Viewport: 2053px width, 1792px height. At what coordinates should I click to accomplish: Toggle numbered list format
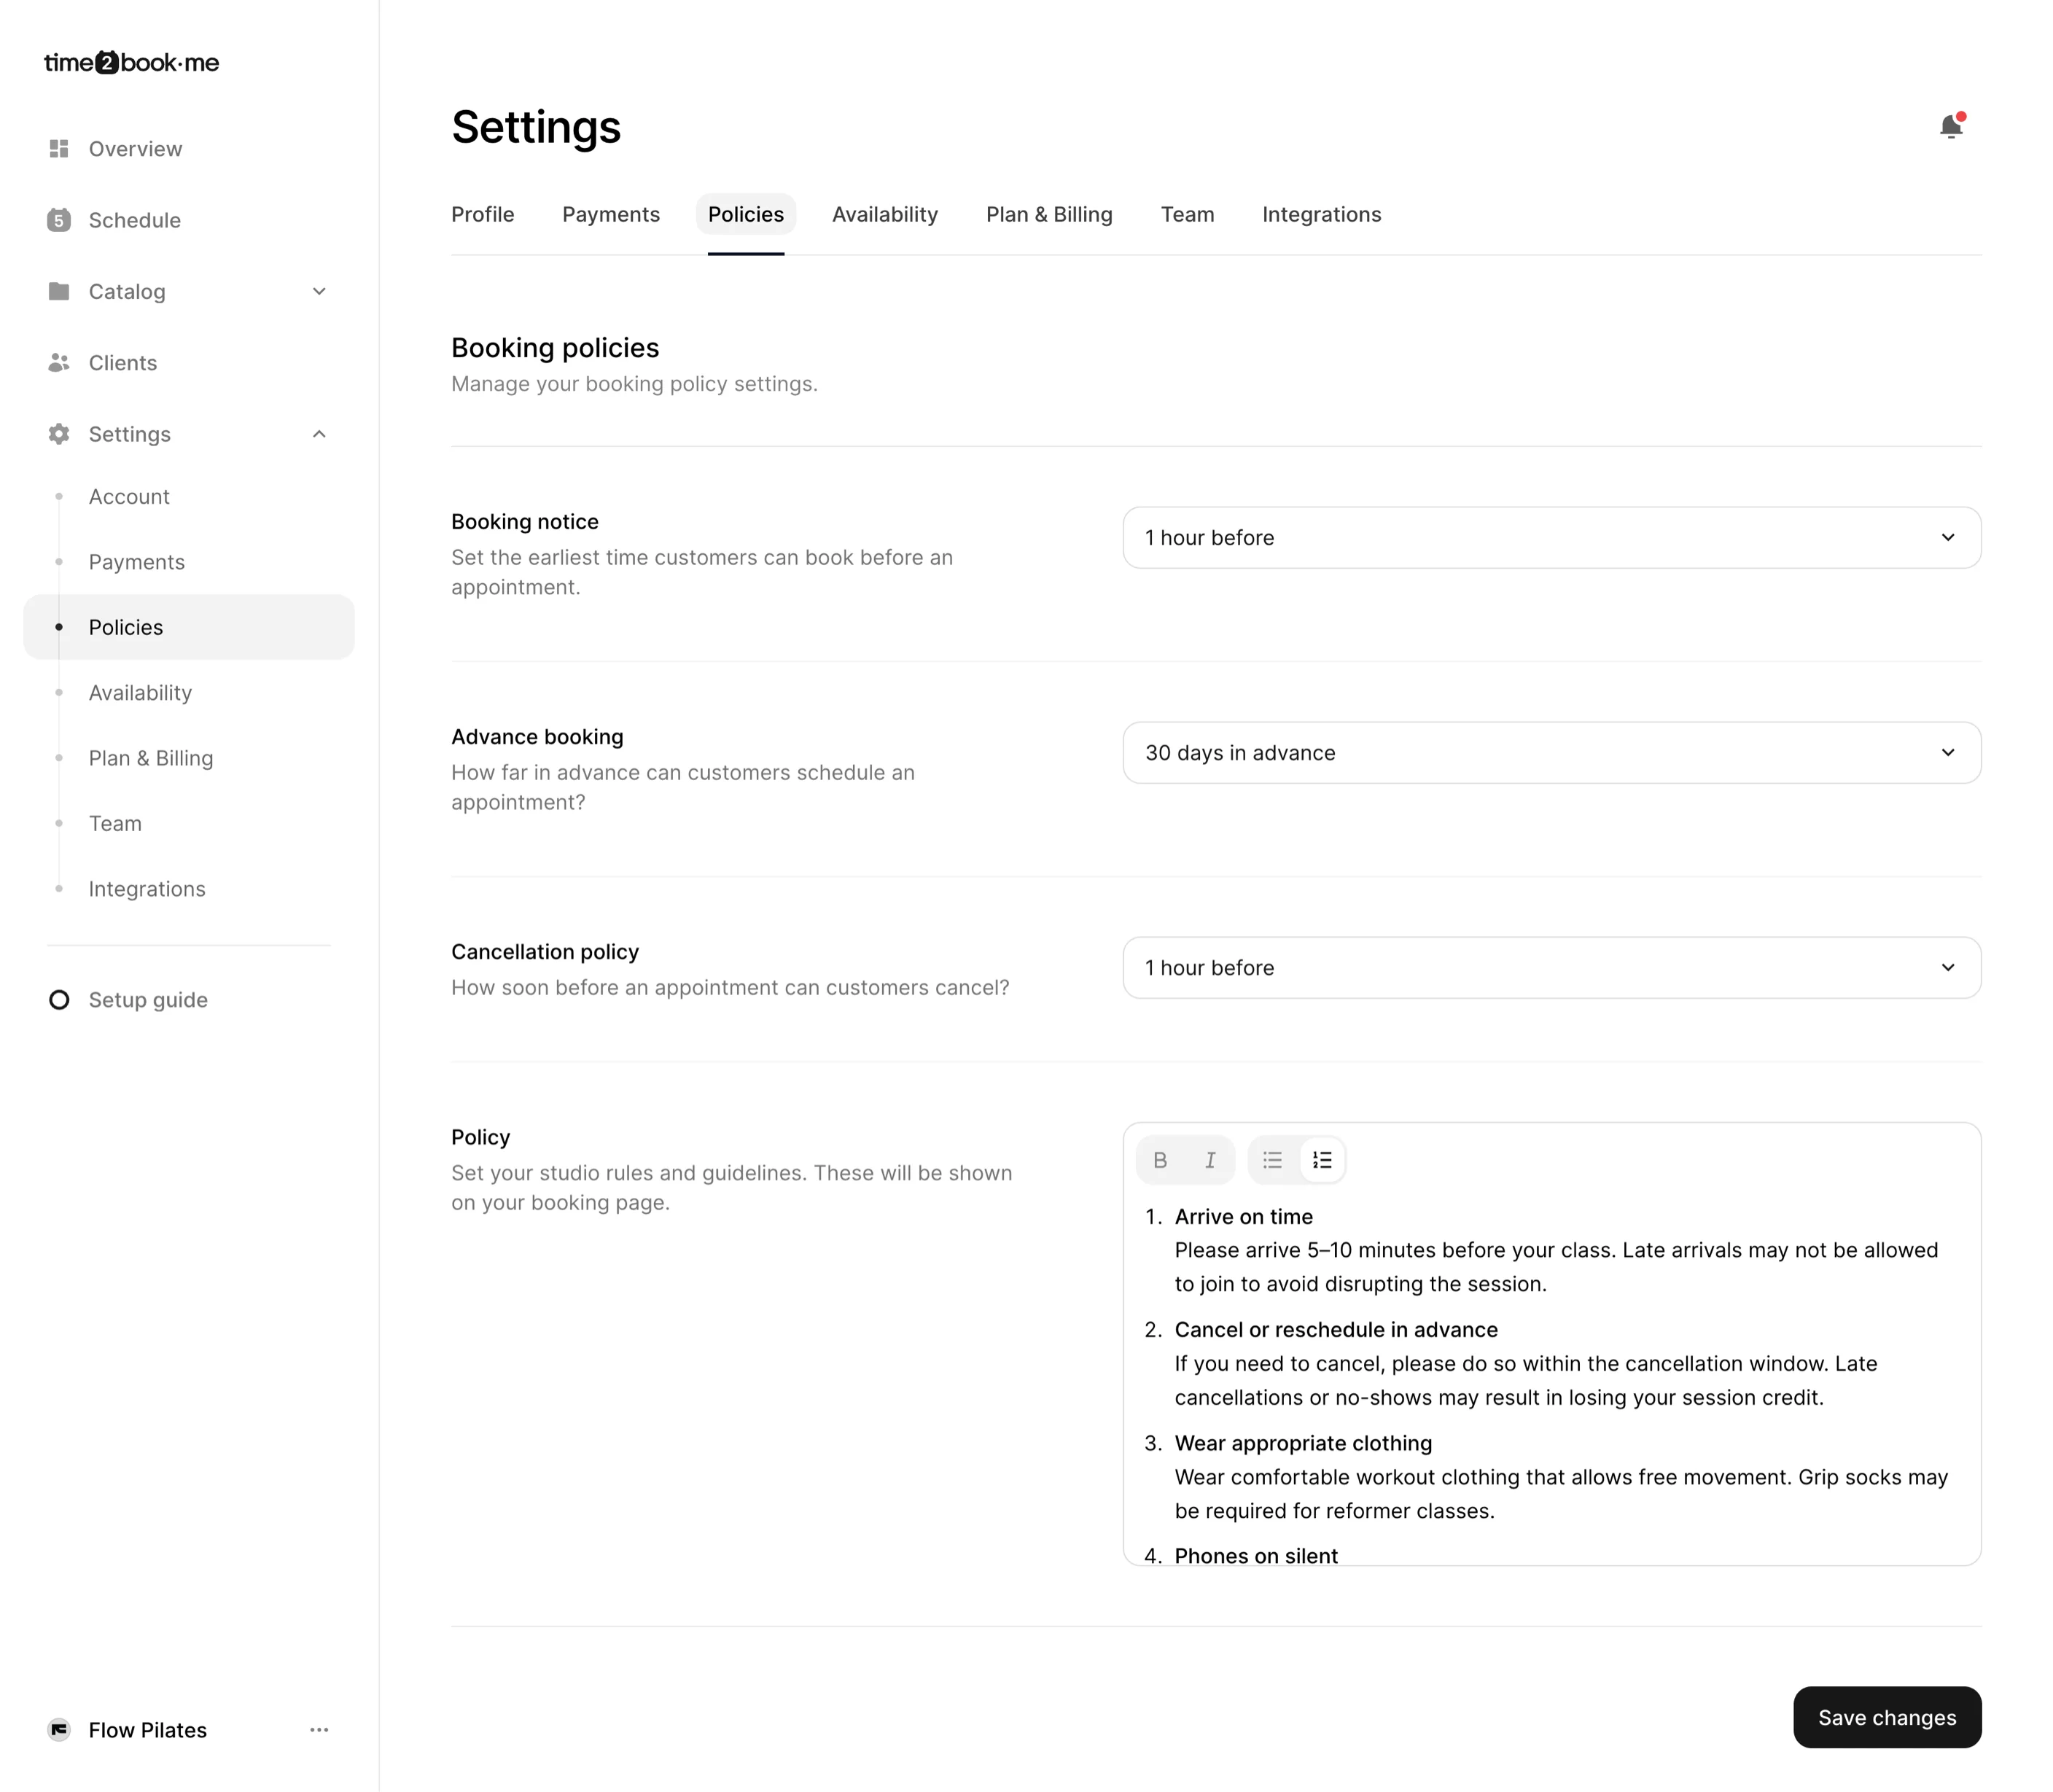pos(1322,1160)
